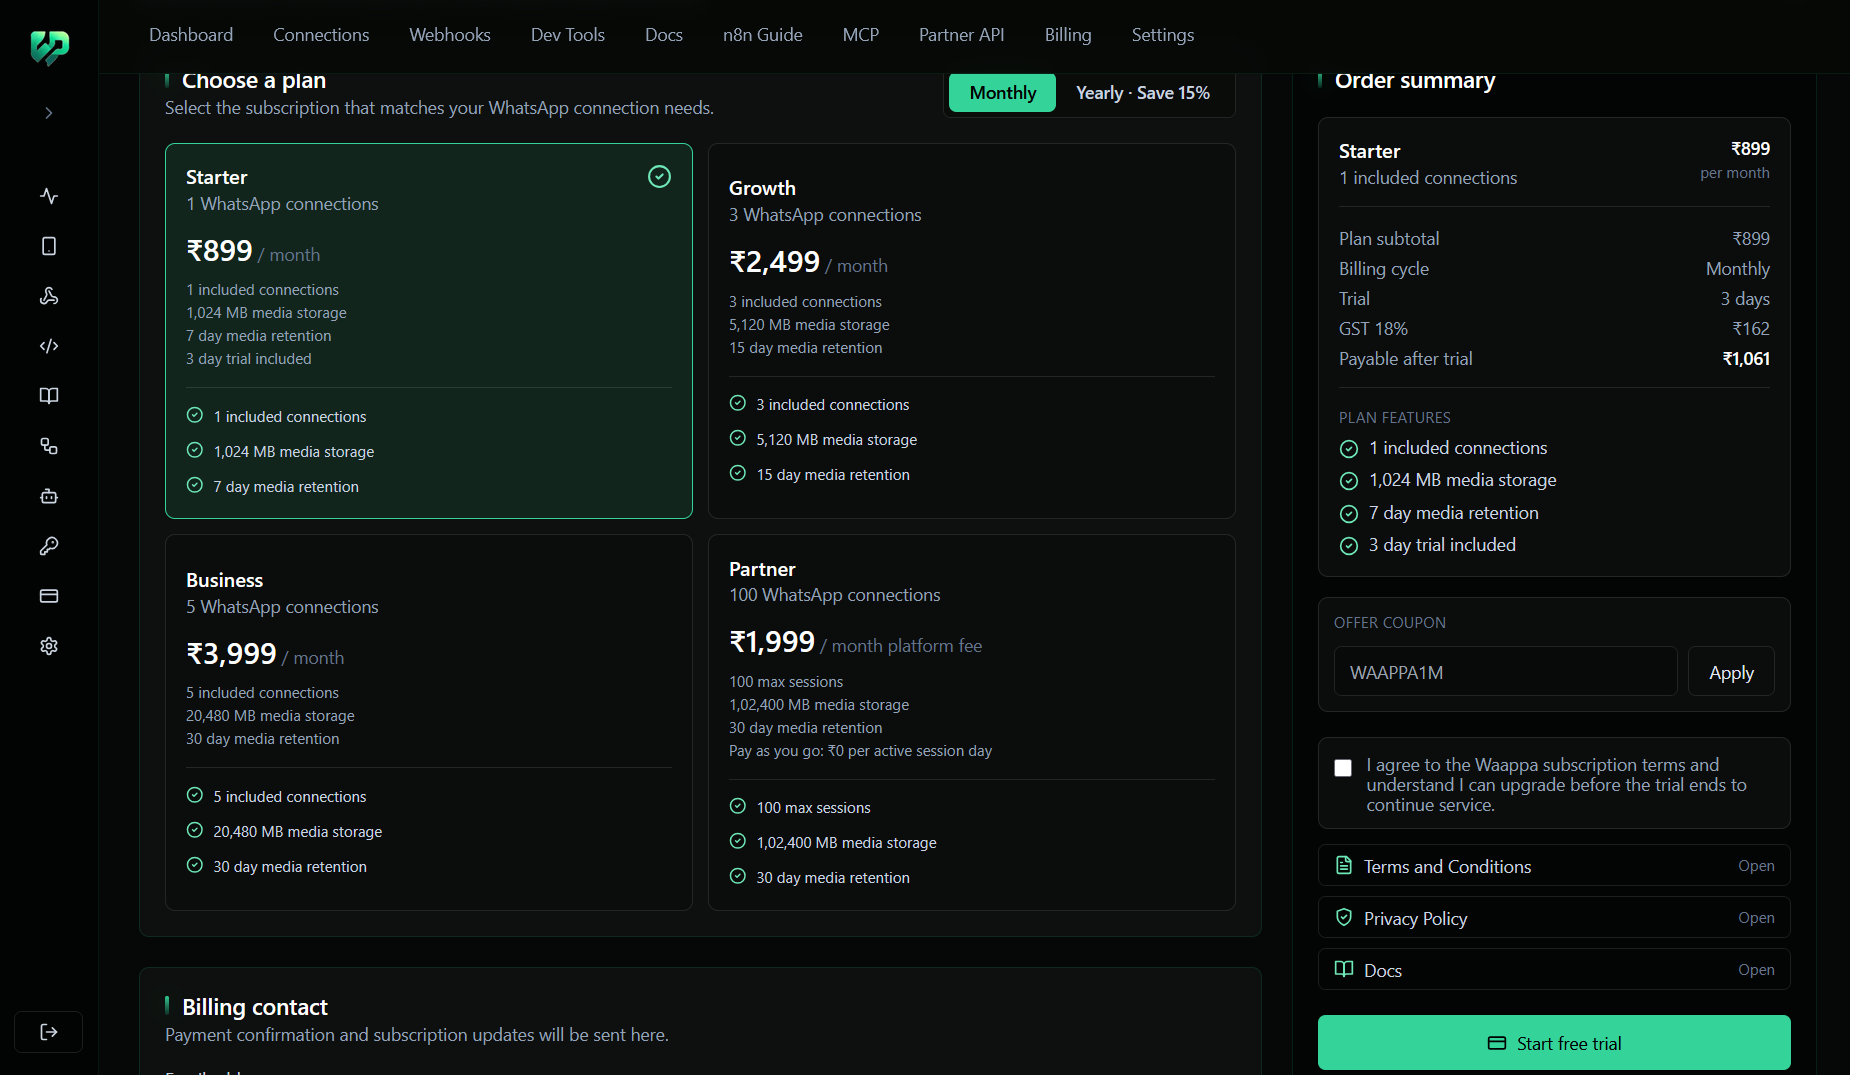
Task: Select the Starter plan card
Action: pyautogui.click(x=429, y=331)
